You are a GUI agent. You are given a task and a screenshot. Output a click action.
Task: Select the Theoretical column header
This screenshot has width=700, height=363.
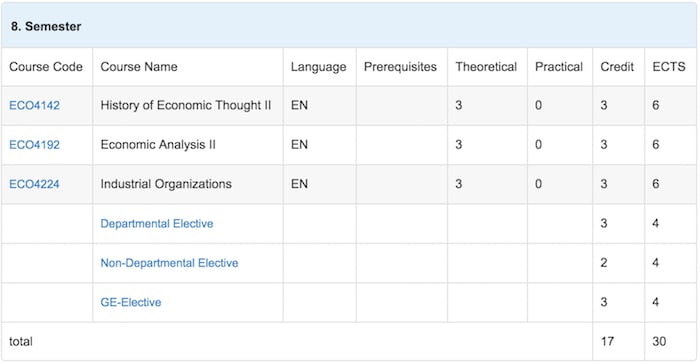click(486, 67)
